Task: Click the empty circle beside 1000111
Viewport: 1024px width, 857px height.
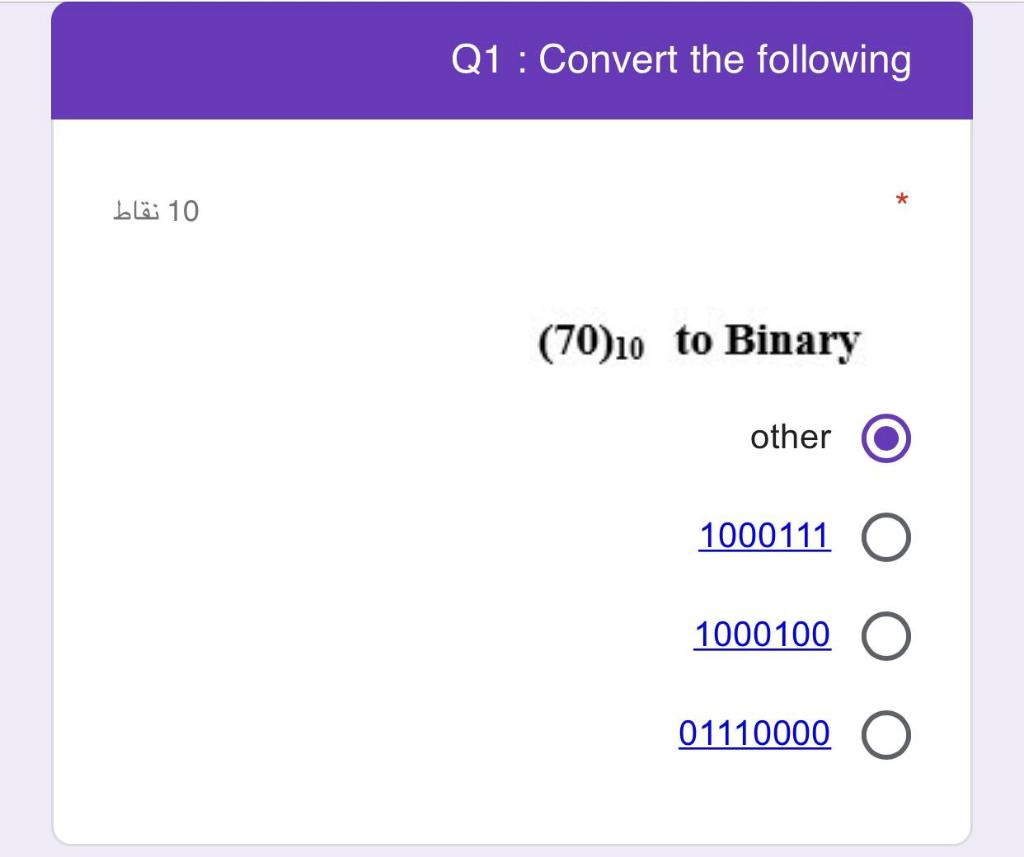Action: pyautogui.click(x=884, y=535)
